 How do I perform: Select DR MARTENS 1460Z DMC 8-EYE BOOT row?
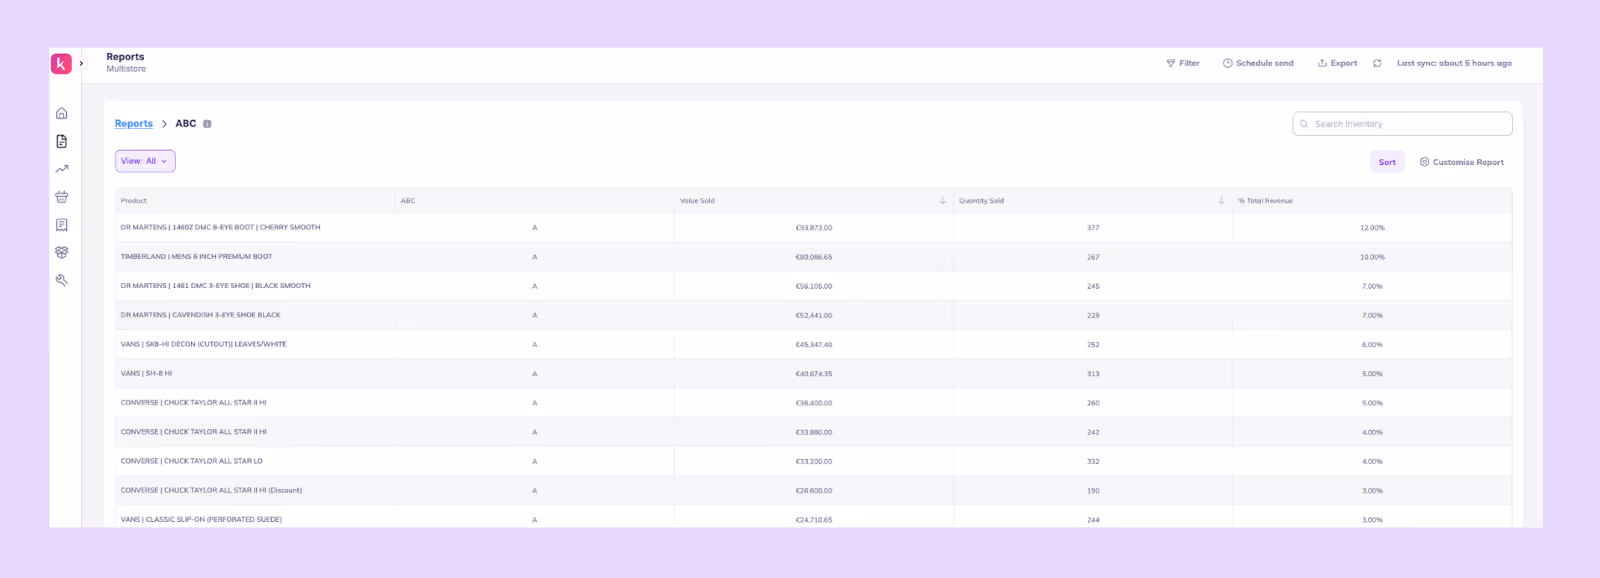(813, 228)
